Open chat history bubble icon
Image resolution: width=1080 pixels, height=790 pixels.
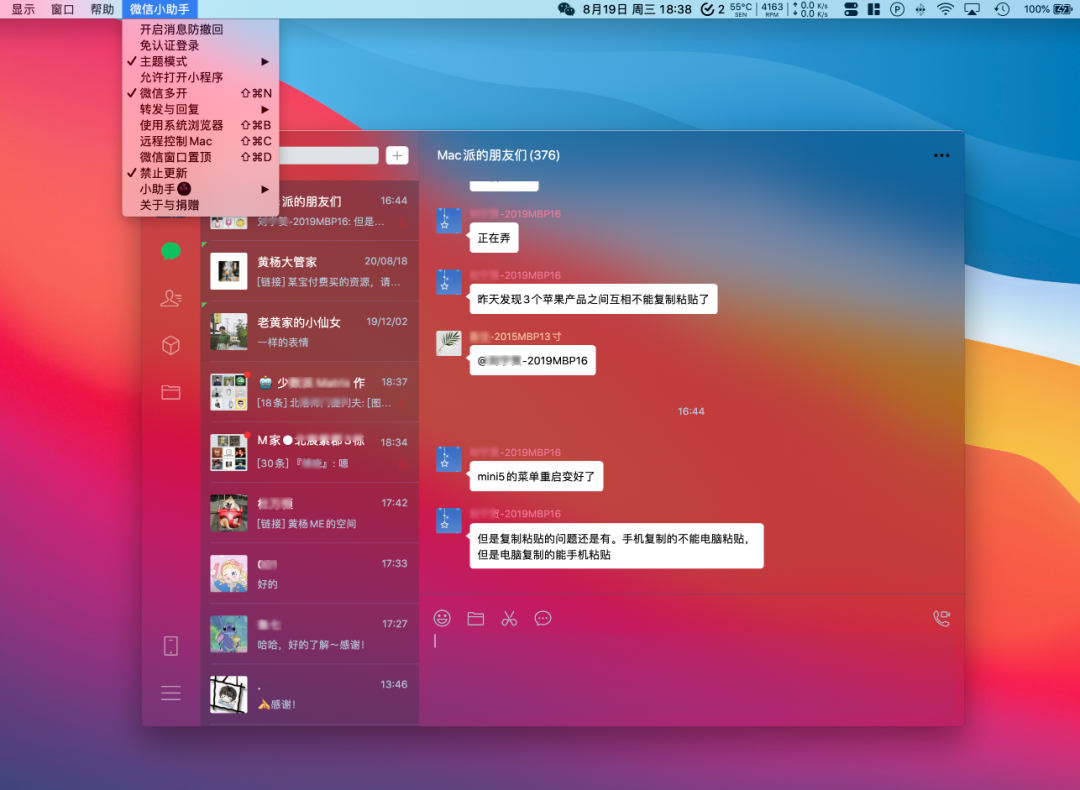[x=543, y=619]
